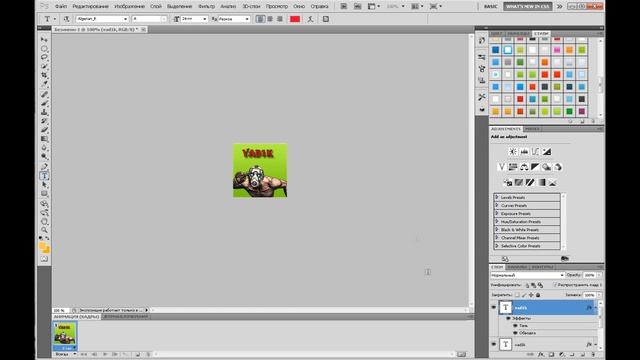Align text left in options bar
This screenshot has height=360, width=640.
pos(260,19)
